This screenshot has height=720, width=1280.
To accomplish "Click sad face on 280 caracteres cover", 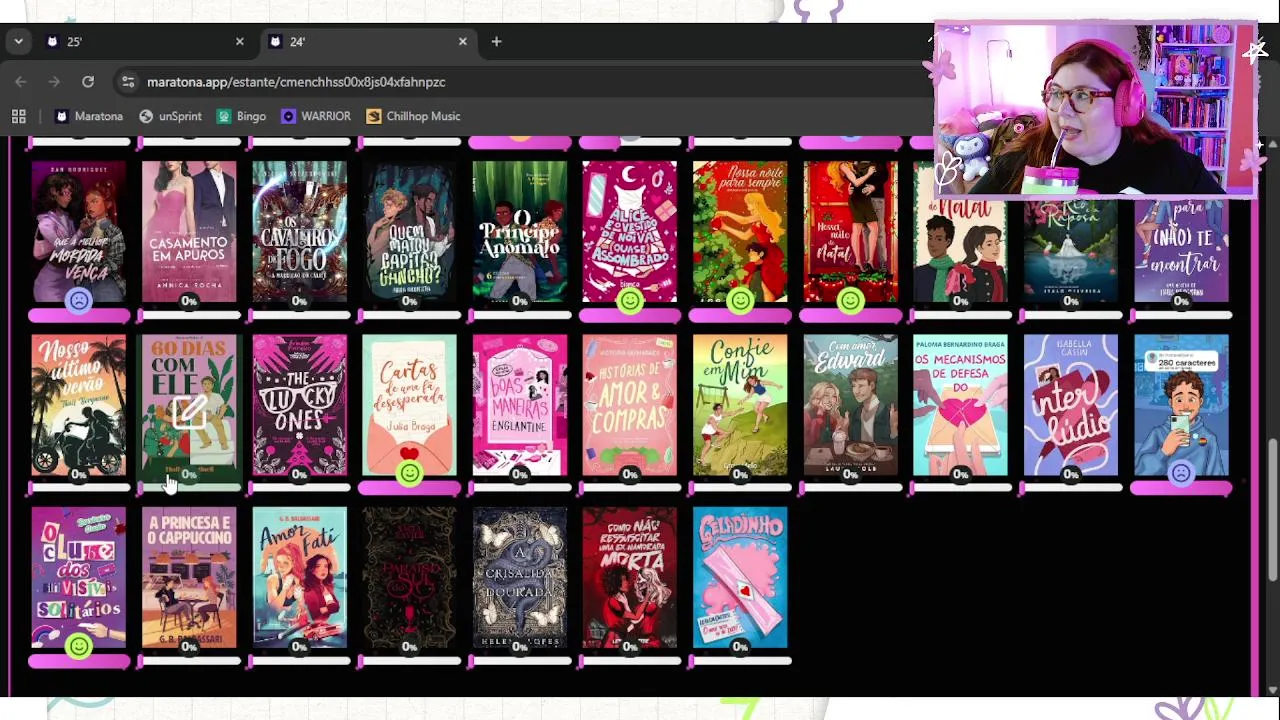I will (x=1181, y=473).
